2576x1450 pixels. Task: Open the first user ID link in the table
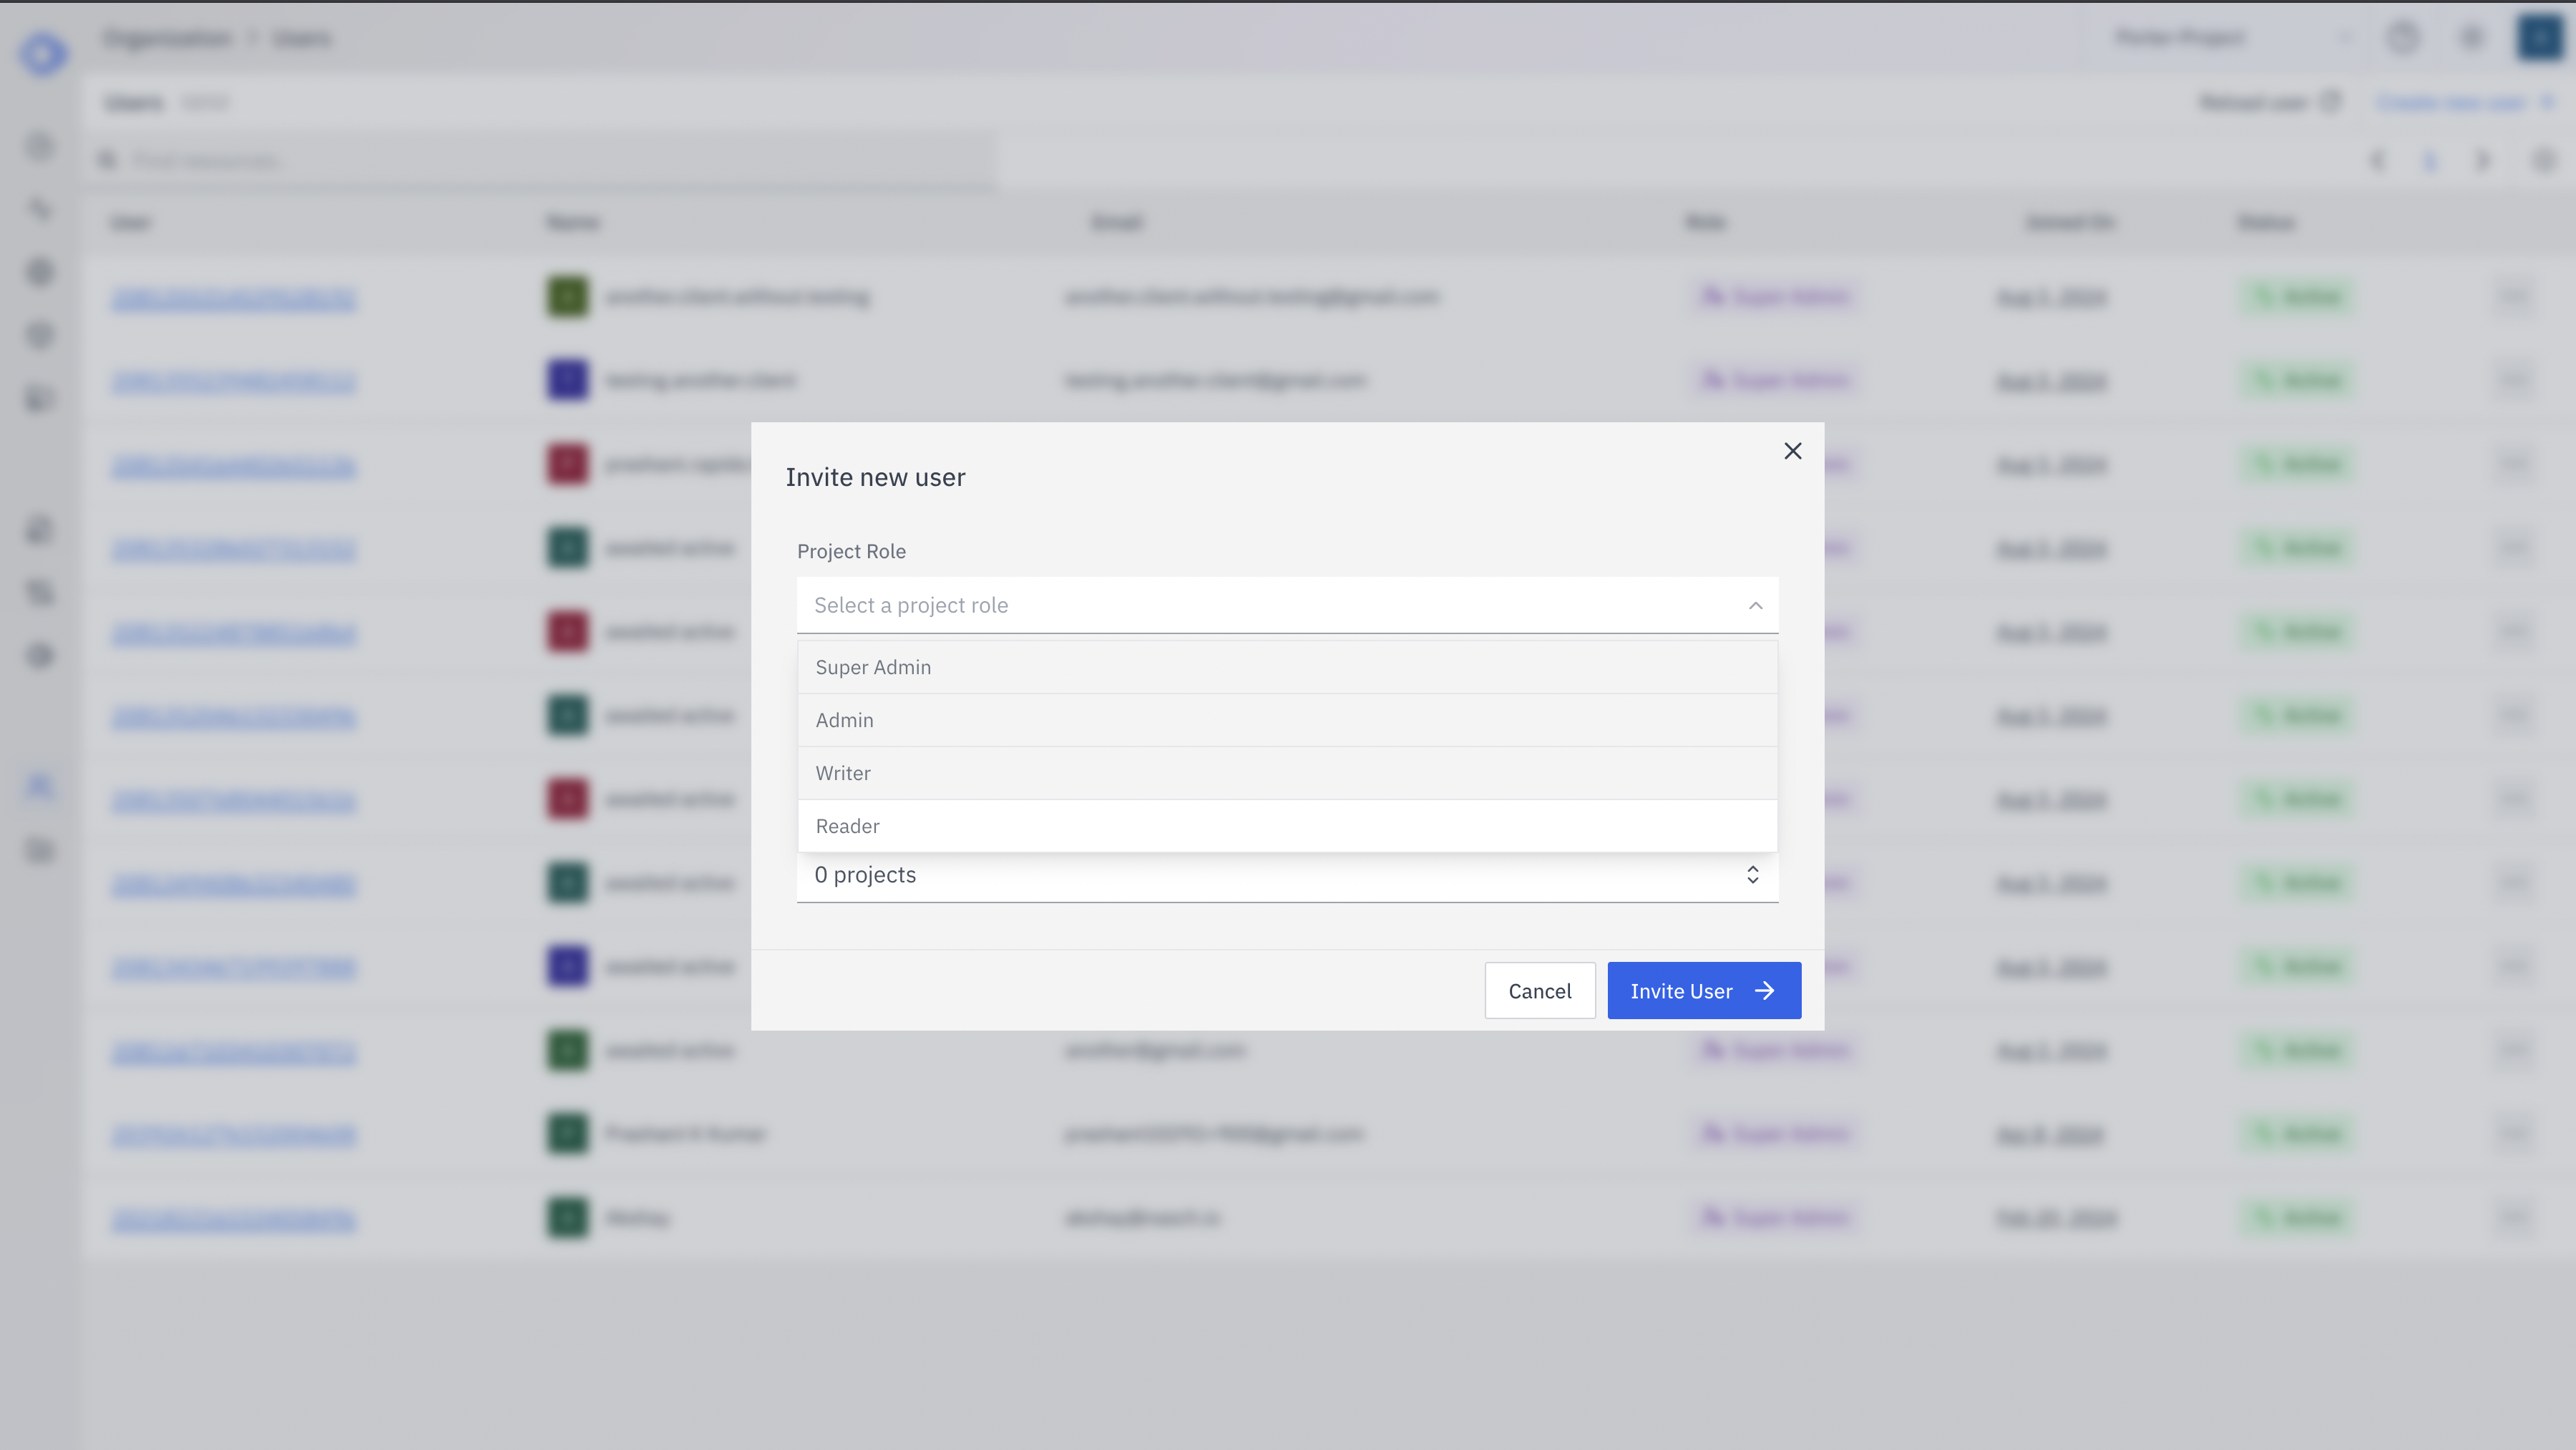click(x=233, y=297)
